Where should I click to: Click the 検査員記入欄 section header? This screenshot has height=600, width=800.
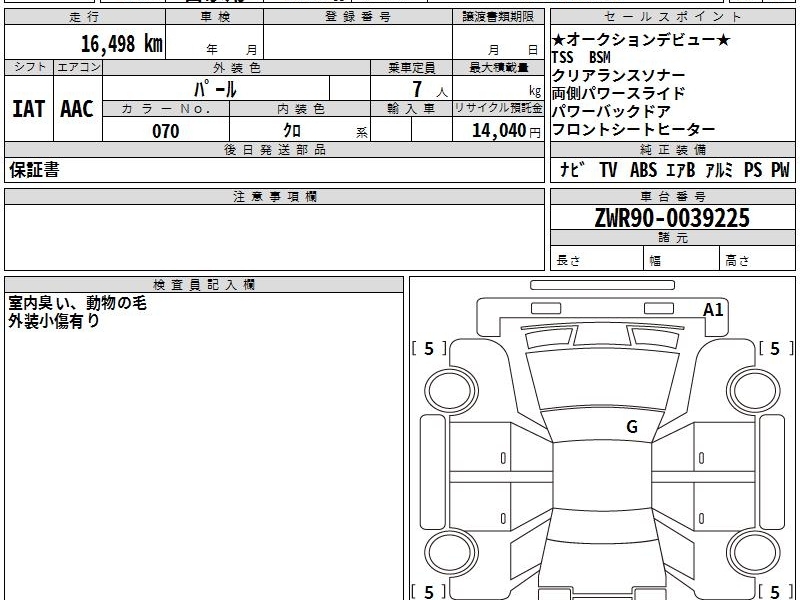tap(204, 285)
